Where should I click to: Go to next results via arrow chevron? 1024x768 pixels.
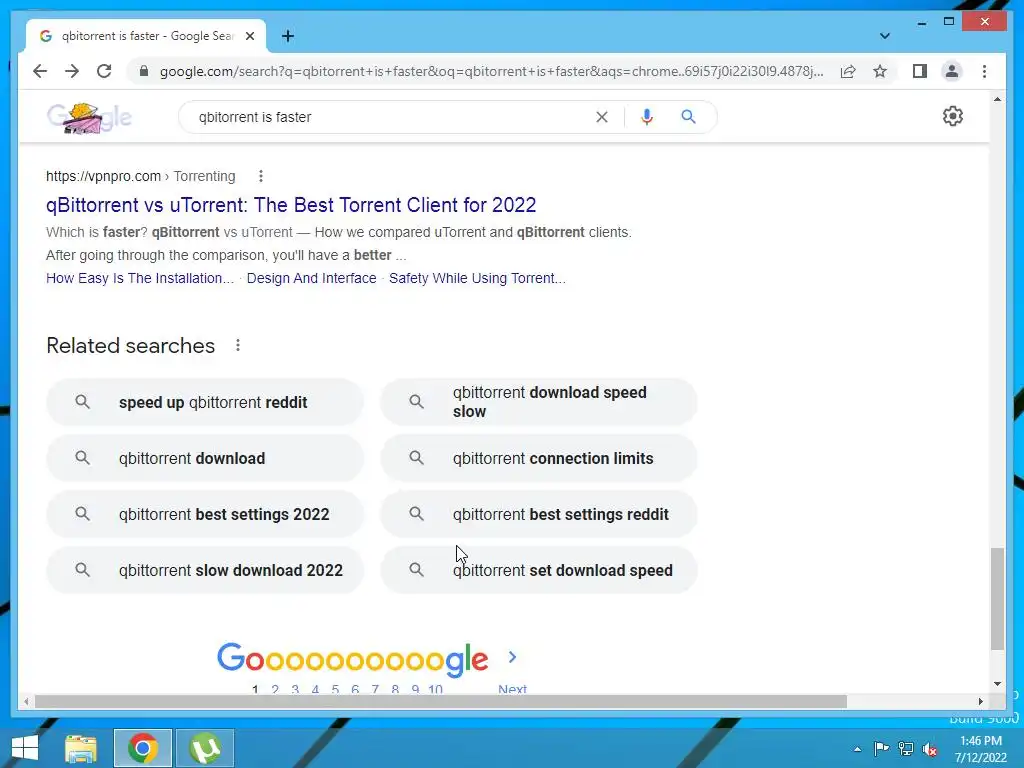pos(513,658)
